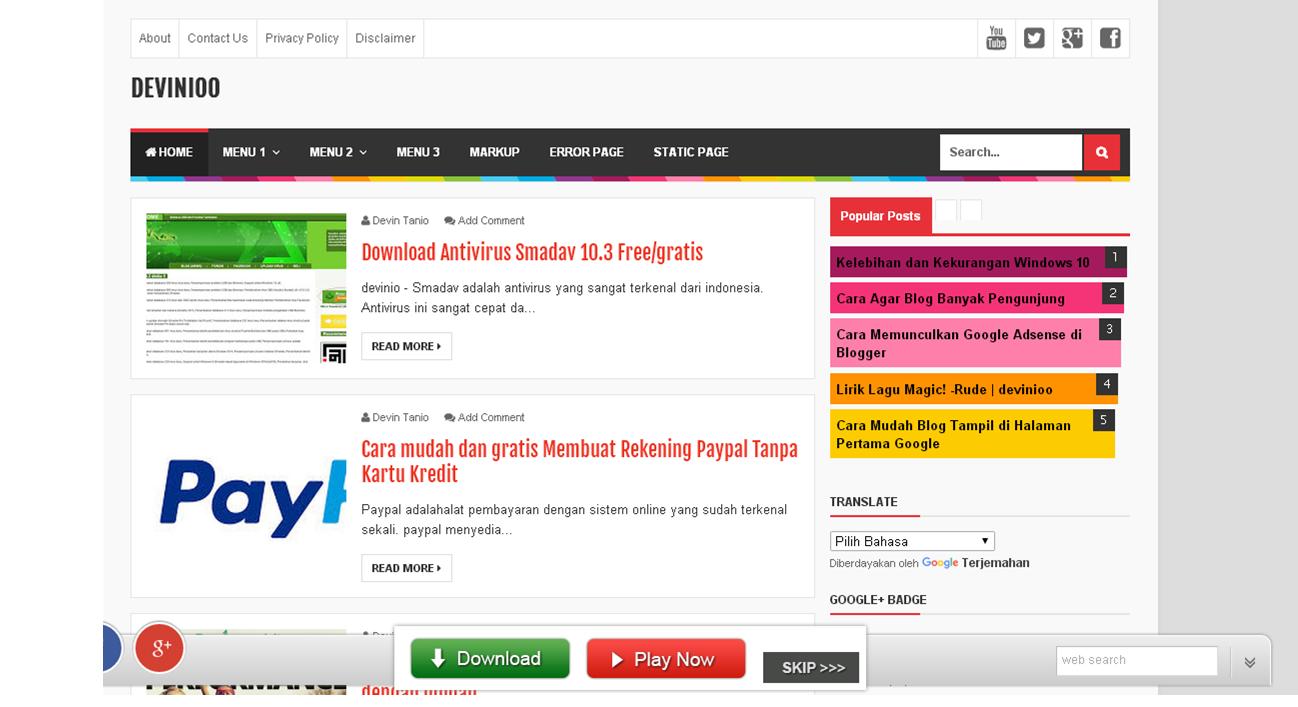Click the SKIP >>> button
The width and height of the screenshot is (1298, 707).
811,667
